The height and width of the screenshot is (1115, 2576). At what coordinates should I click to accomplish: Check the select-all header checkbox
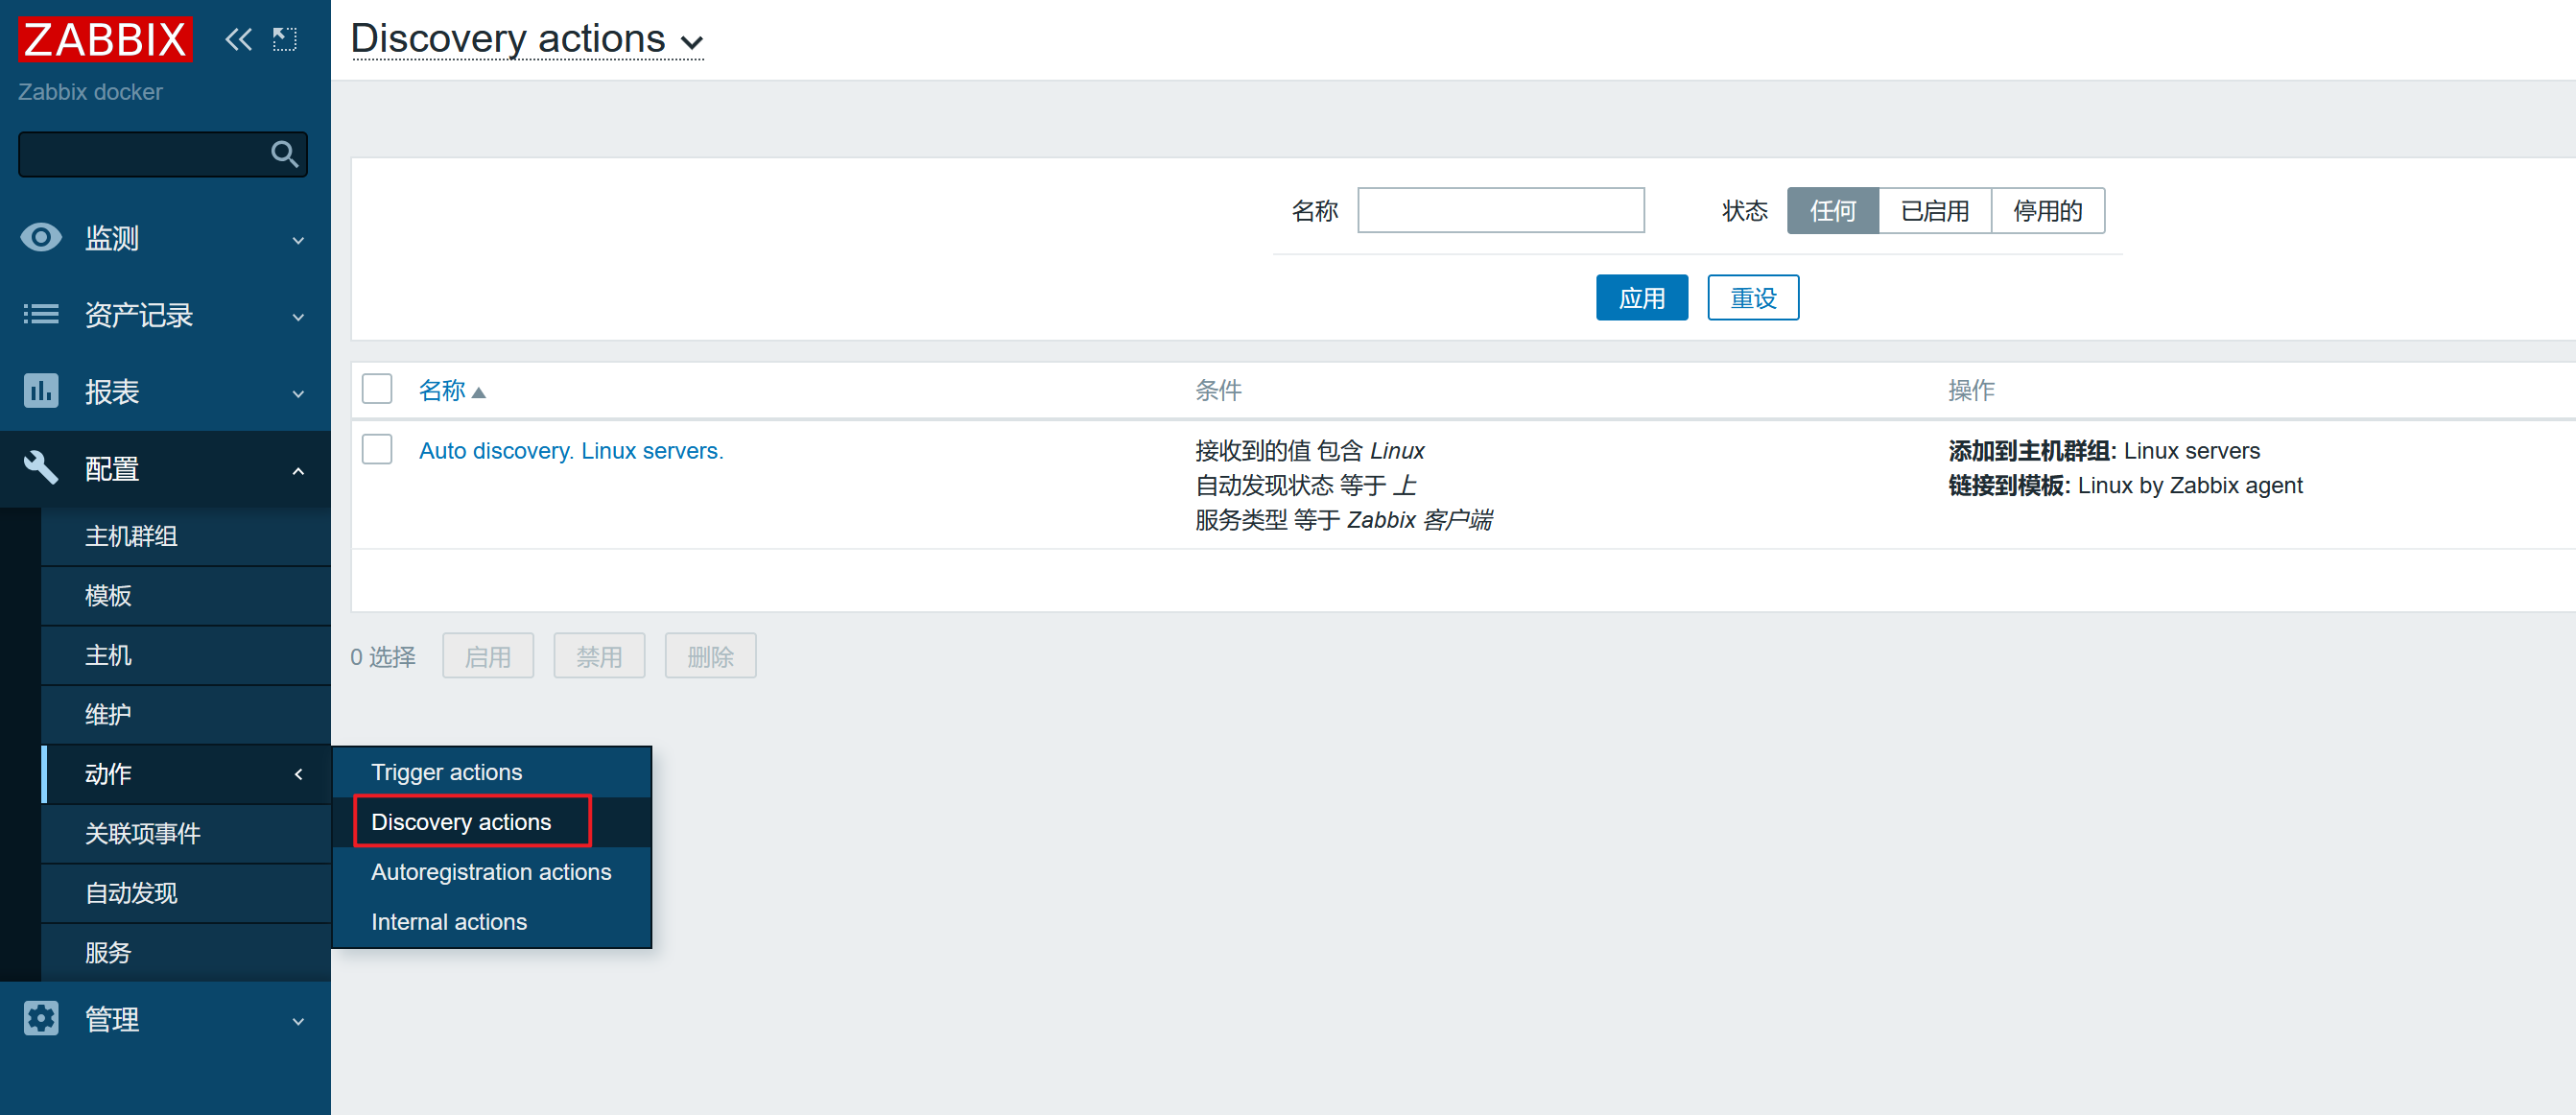(x=377, y=389)
